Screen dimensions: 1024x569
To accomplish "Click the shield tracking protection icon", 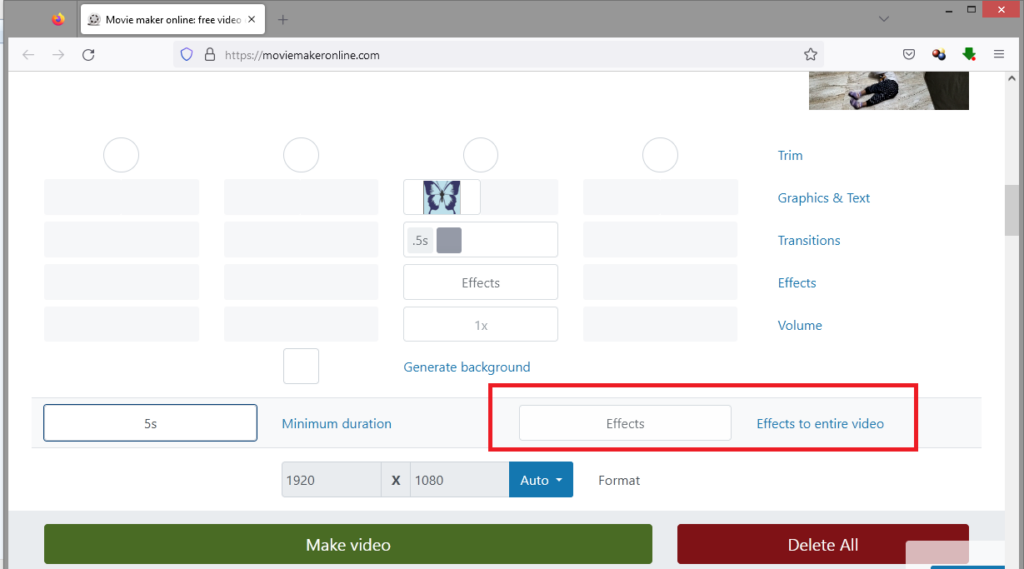I will point(186,55).
